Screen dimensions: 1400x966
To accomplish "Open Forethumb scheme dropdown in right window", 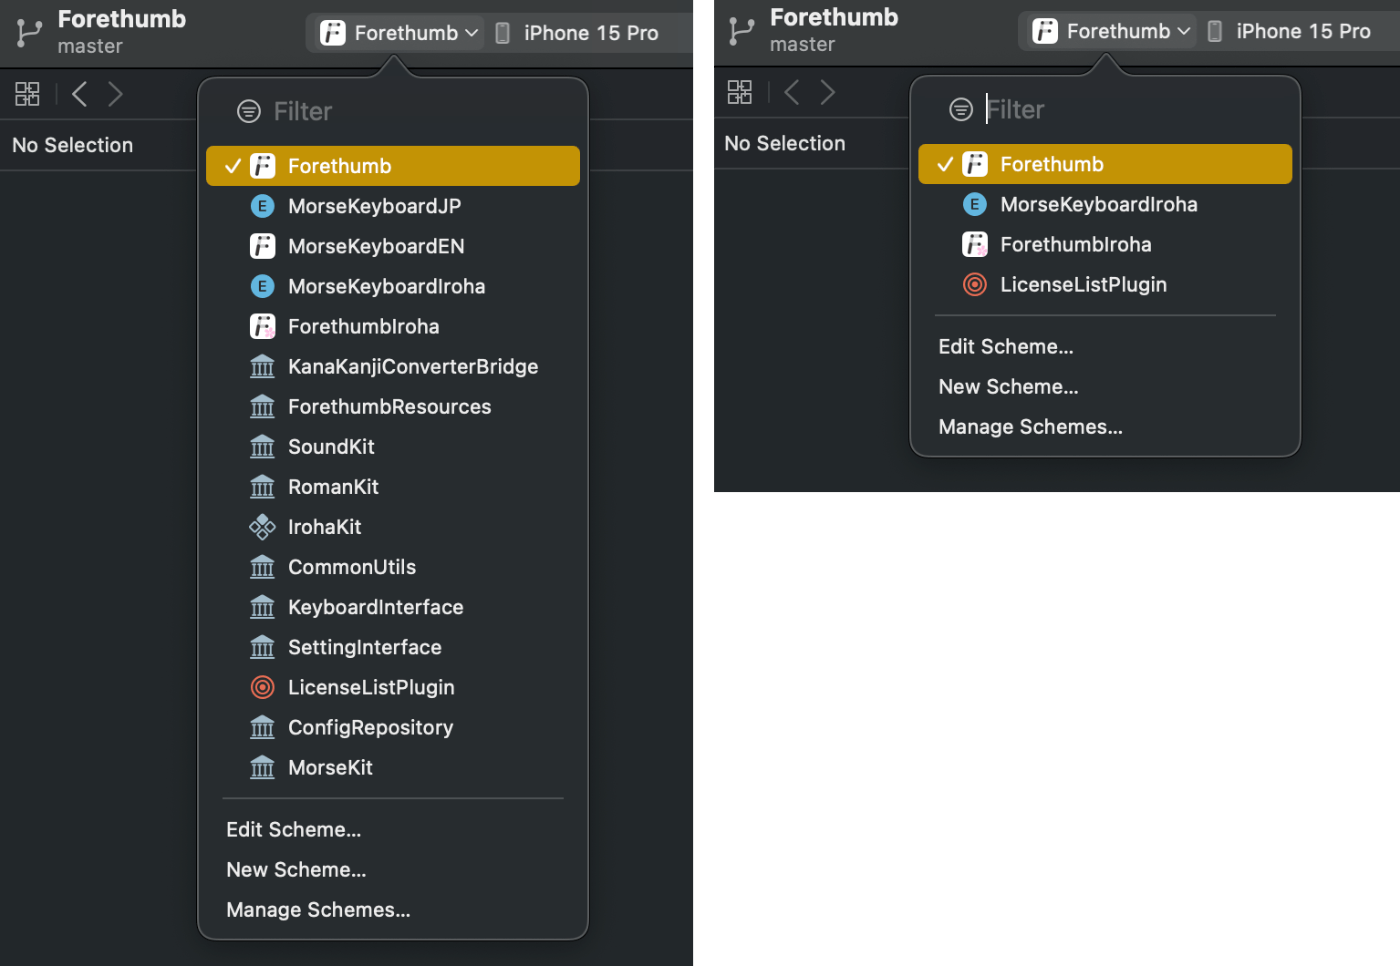I will pyautogui.click(x=1110, y=31).
